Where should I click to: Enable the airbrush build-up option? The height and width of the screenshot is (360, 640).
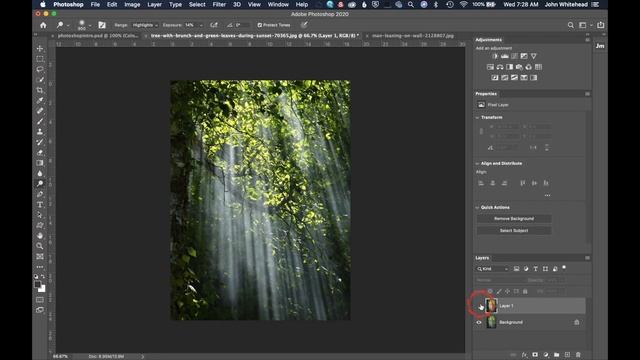pos(214,25)
